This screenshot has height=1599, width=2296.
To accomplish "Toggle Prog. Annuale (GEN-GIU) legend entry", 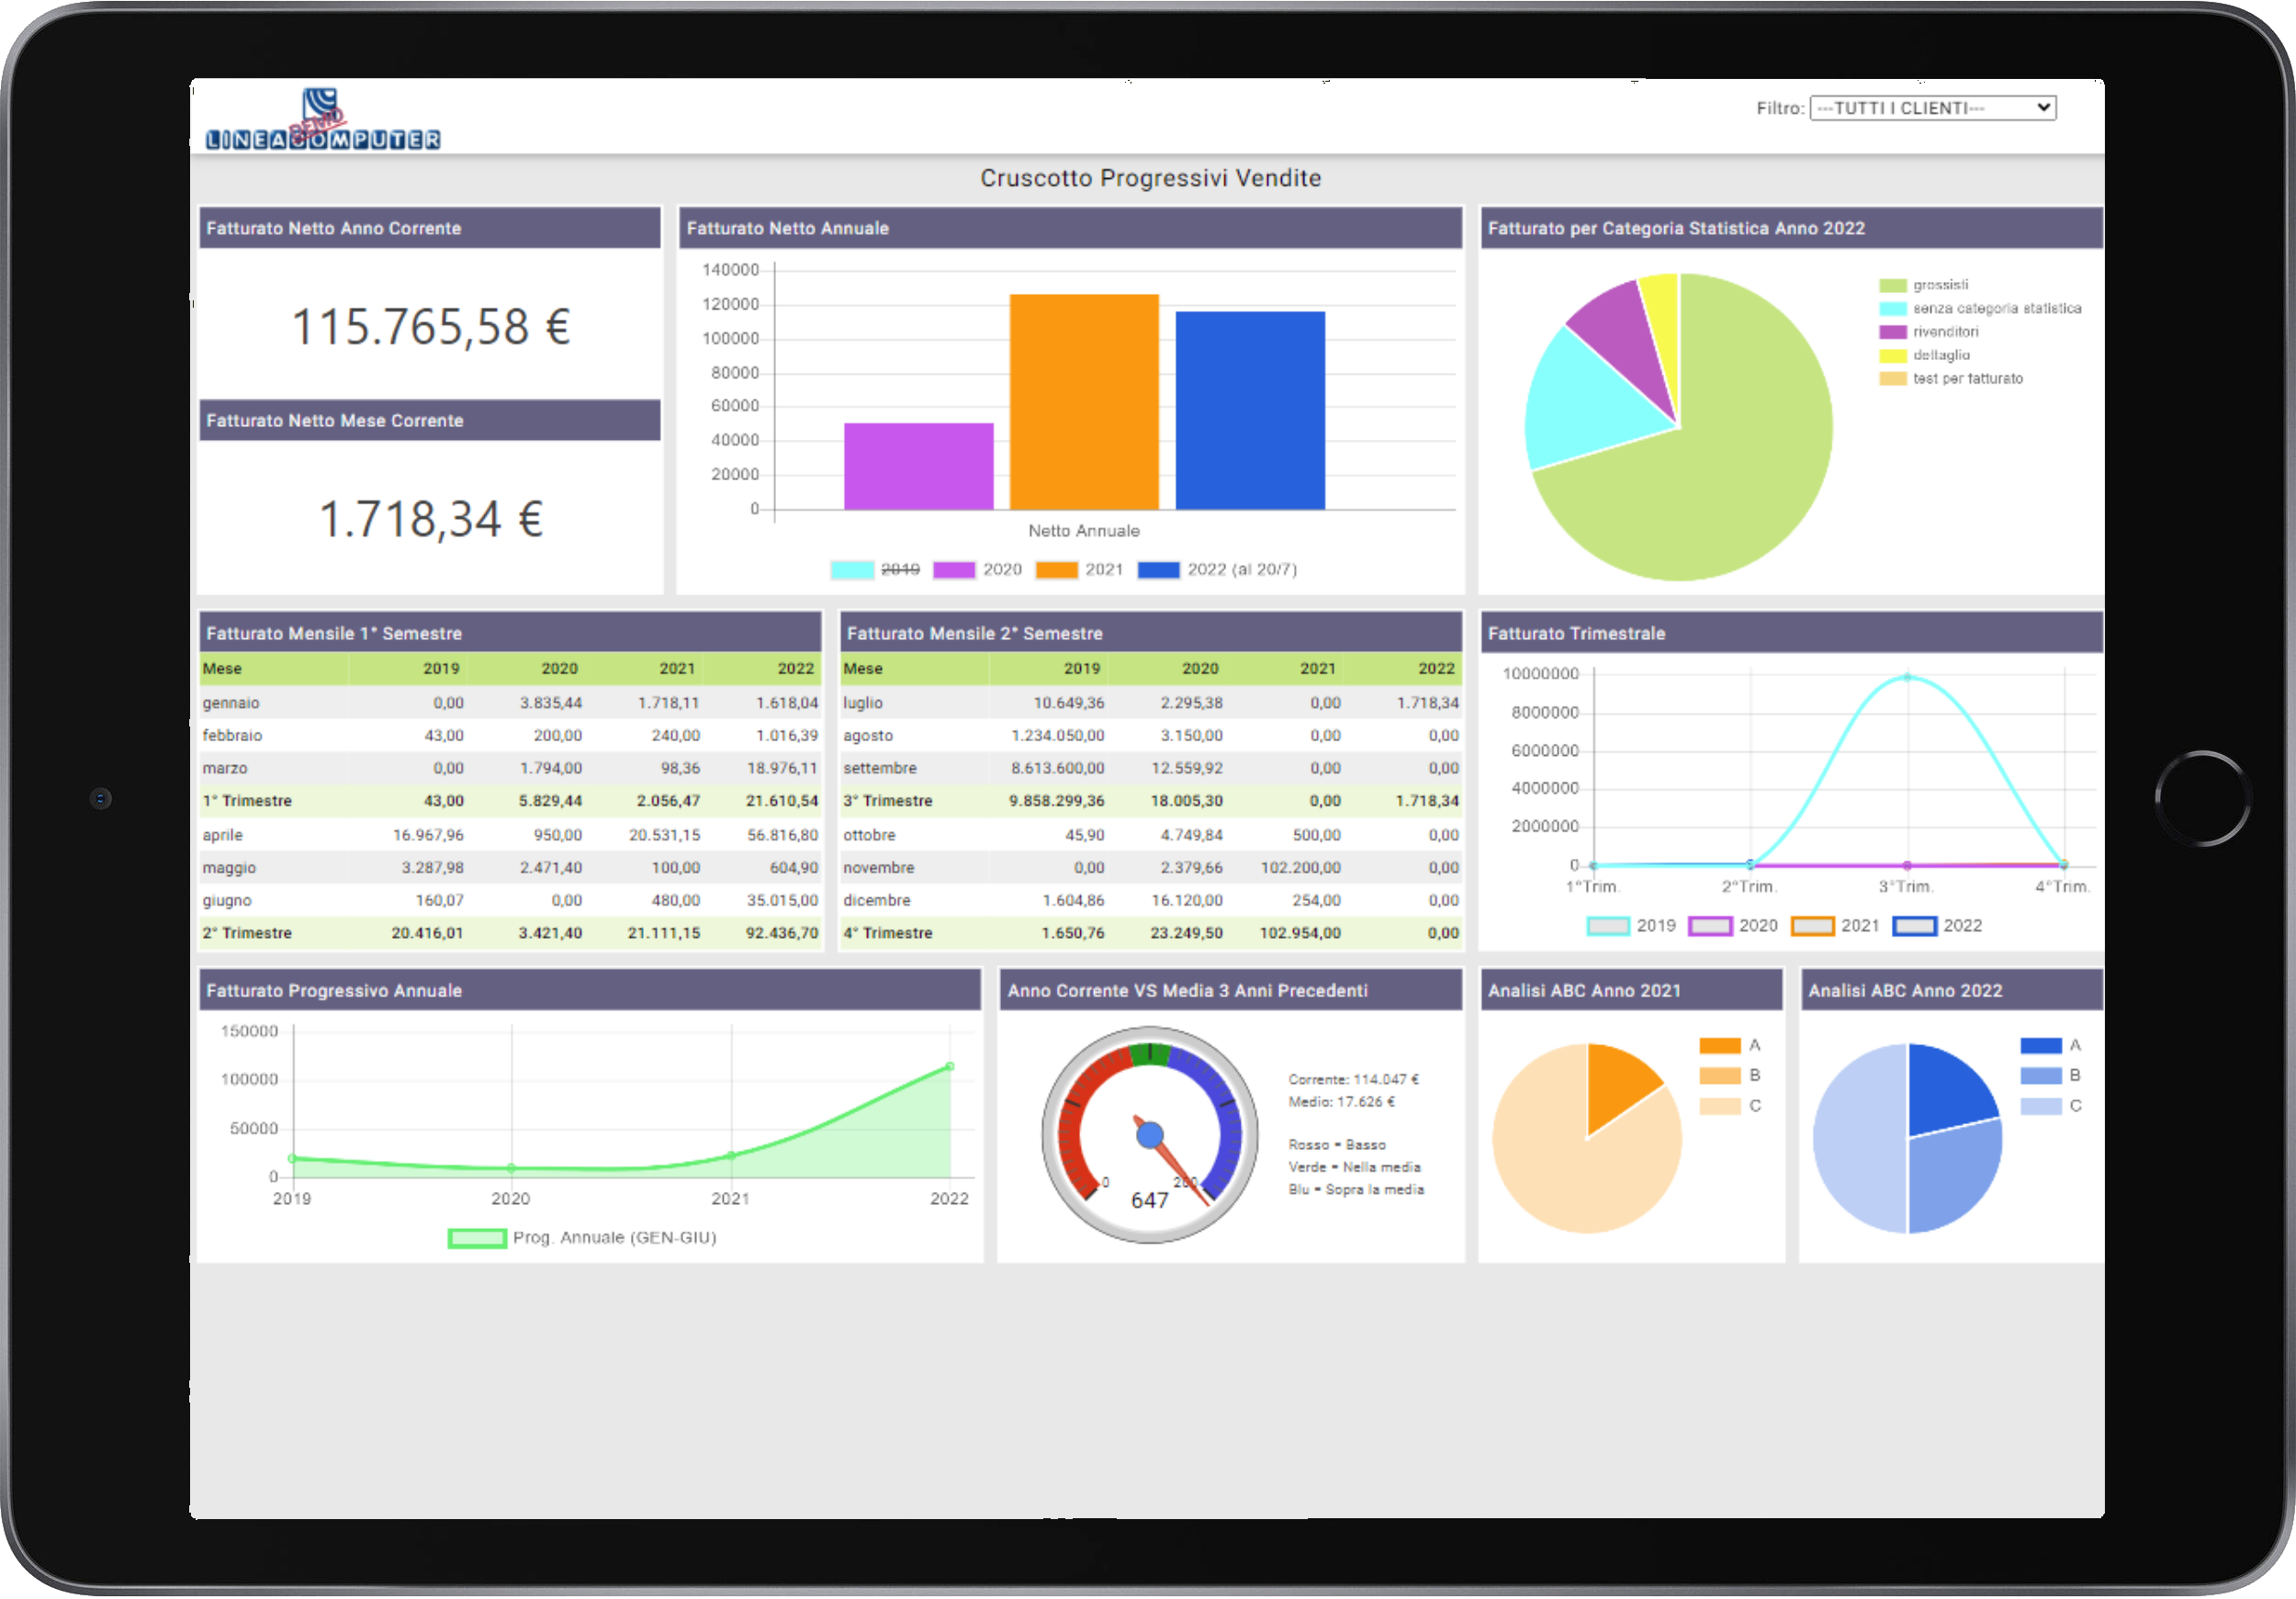I will pyautogui.click(x=582, y=1238).
